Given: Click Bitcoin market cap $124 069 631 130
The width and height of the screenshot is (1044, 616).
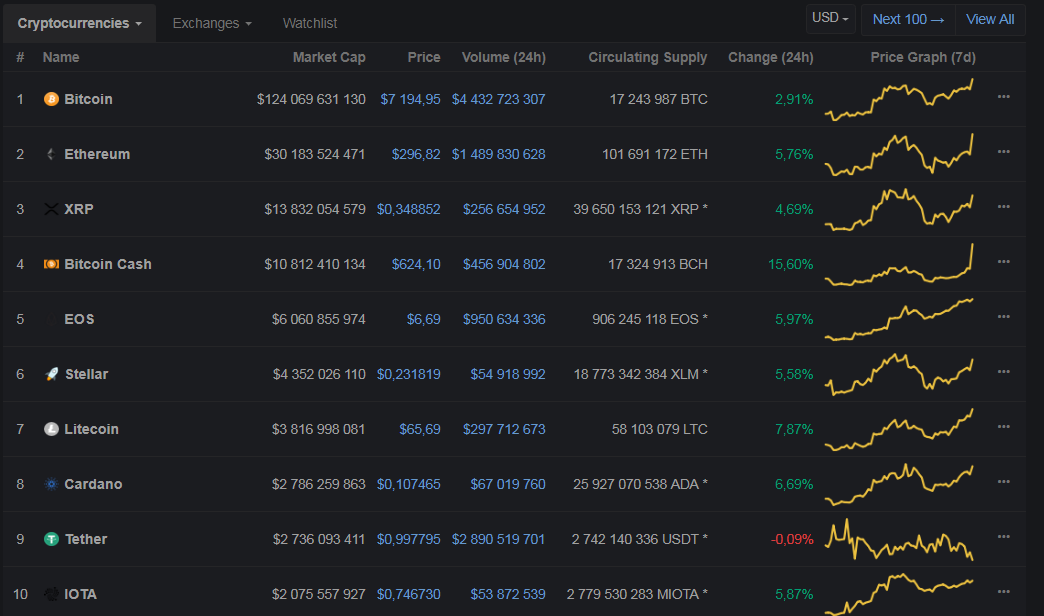Looking at the screenshot, I should coord(311,99).
